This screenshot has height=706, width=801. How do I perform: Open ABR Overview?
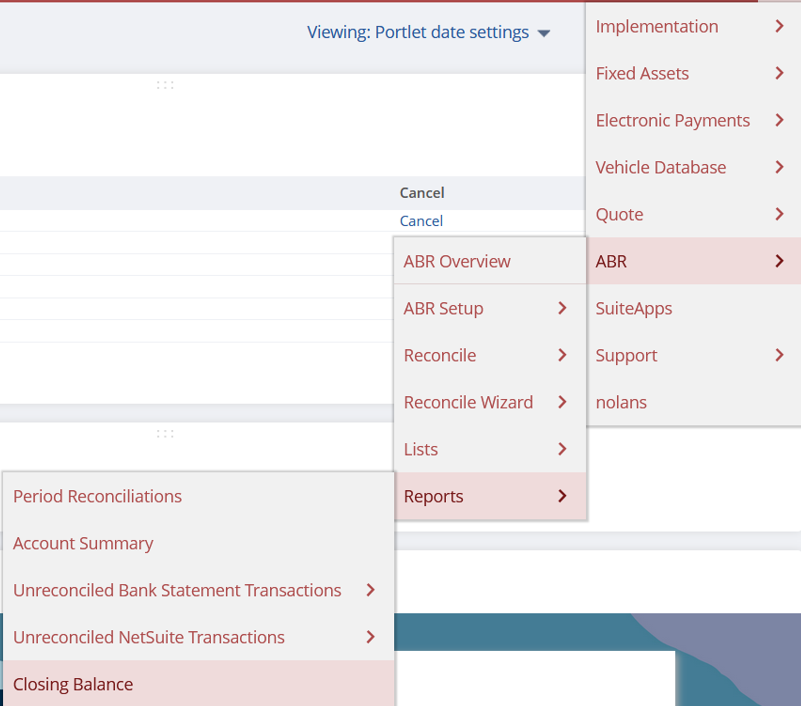click(x=457, y=262)
